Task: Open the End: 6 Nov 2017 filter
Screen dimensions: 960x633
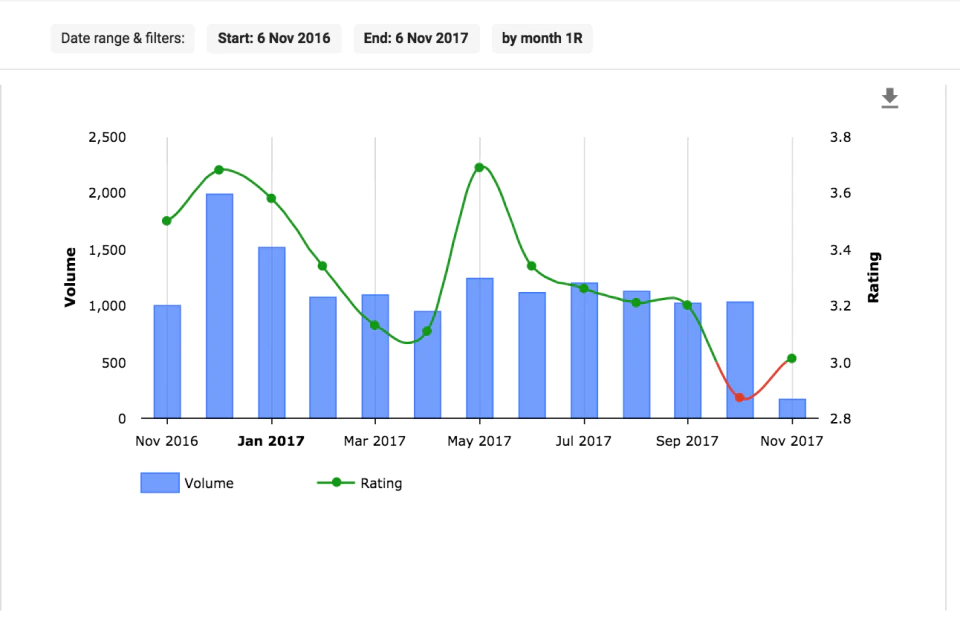Action: point(416,39)
